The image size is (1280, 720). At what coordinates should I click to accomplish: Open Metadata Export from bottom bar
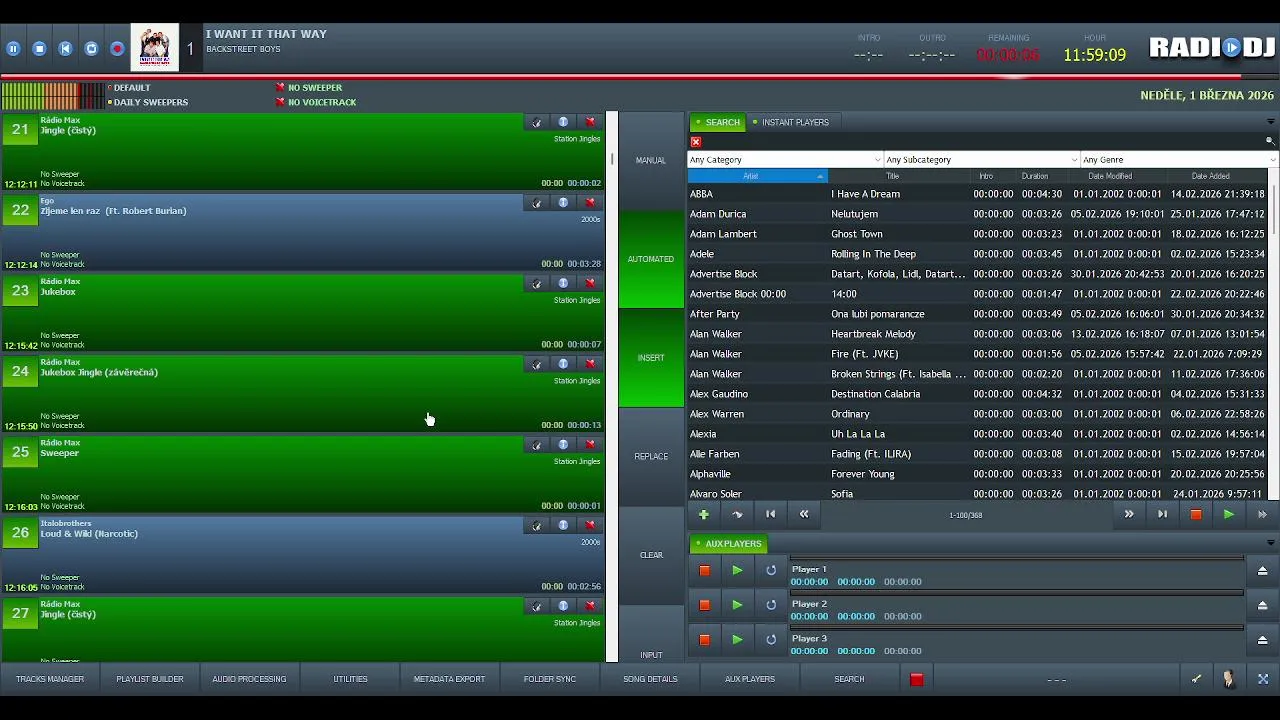[x=449, y=679]
